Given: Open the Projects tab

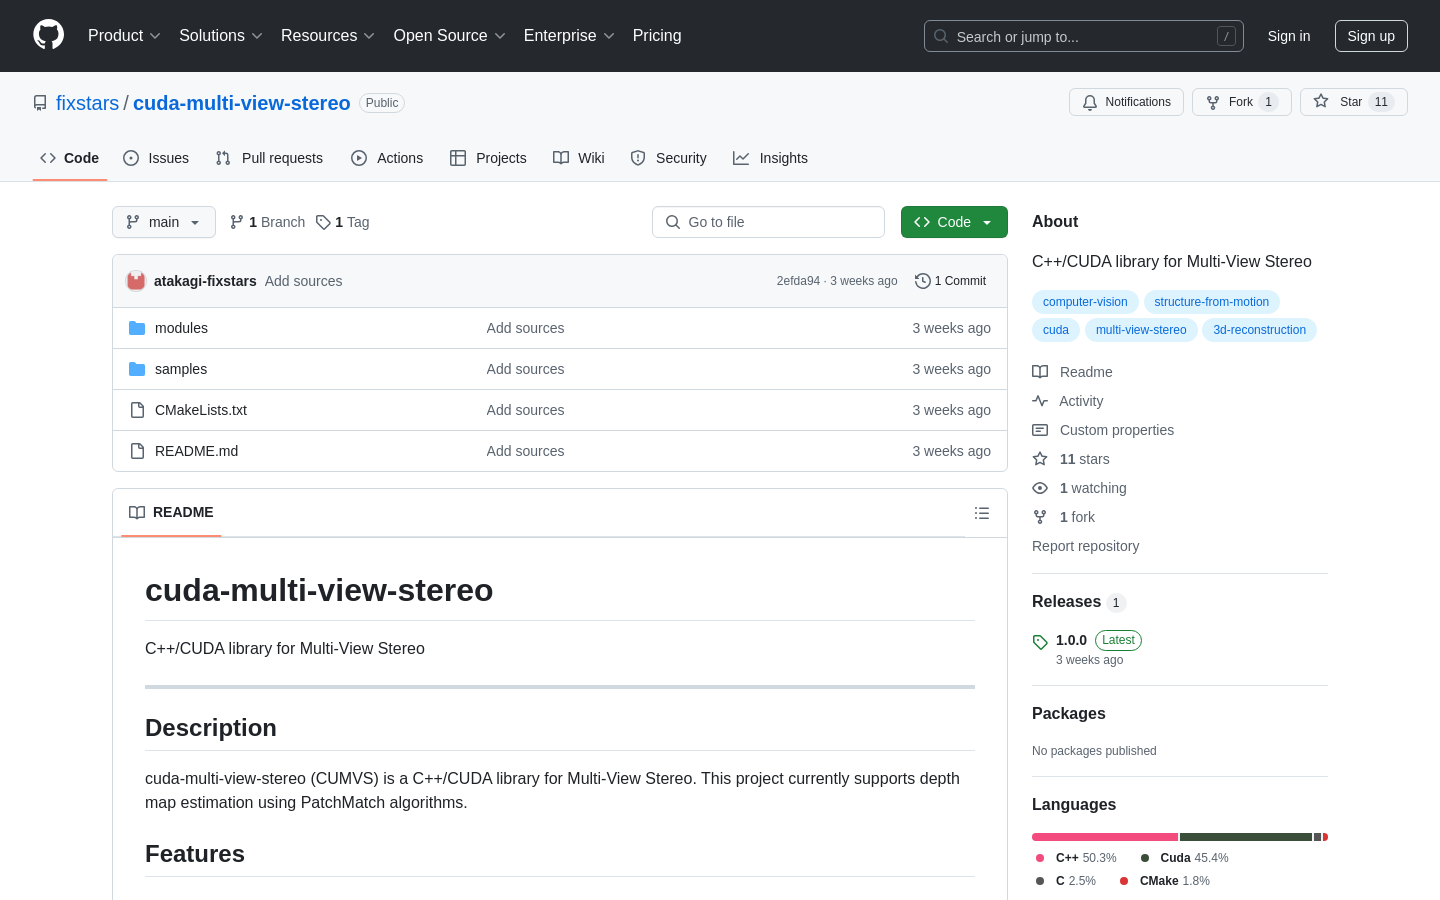Looking at the screenshot, I should coord(488,158).
